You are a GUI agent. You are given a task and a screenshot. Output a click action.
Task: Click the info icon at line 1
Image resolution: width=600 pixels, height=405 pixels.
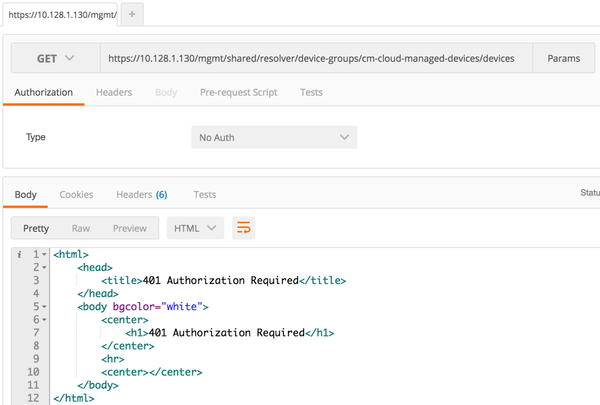click(x=21, y=255)
